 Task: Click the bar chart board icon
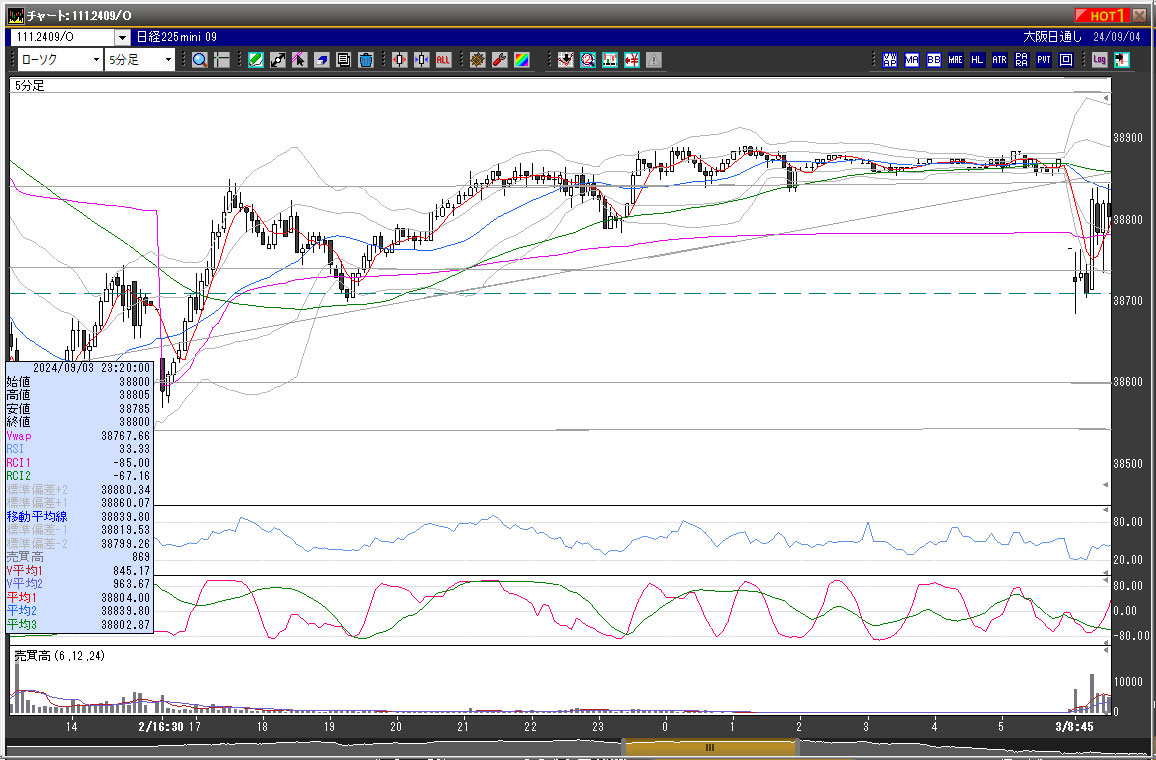(x=610, y=60)
